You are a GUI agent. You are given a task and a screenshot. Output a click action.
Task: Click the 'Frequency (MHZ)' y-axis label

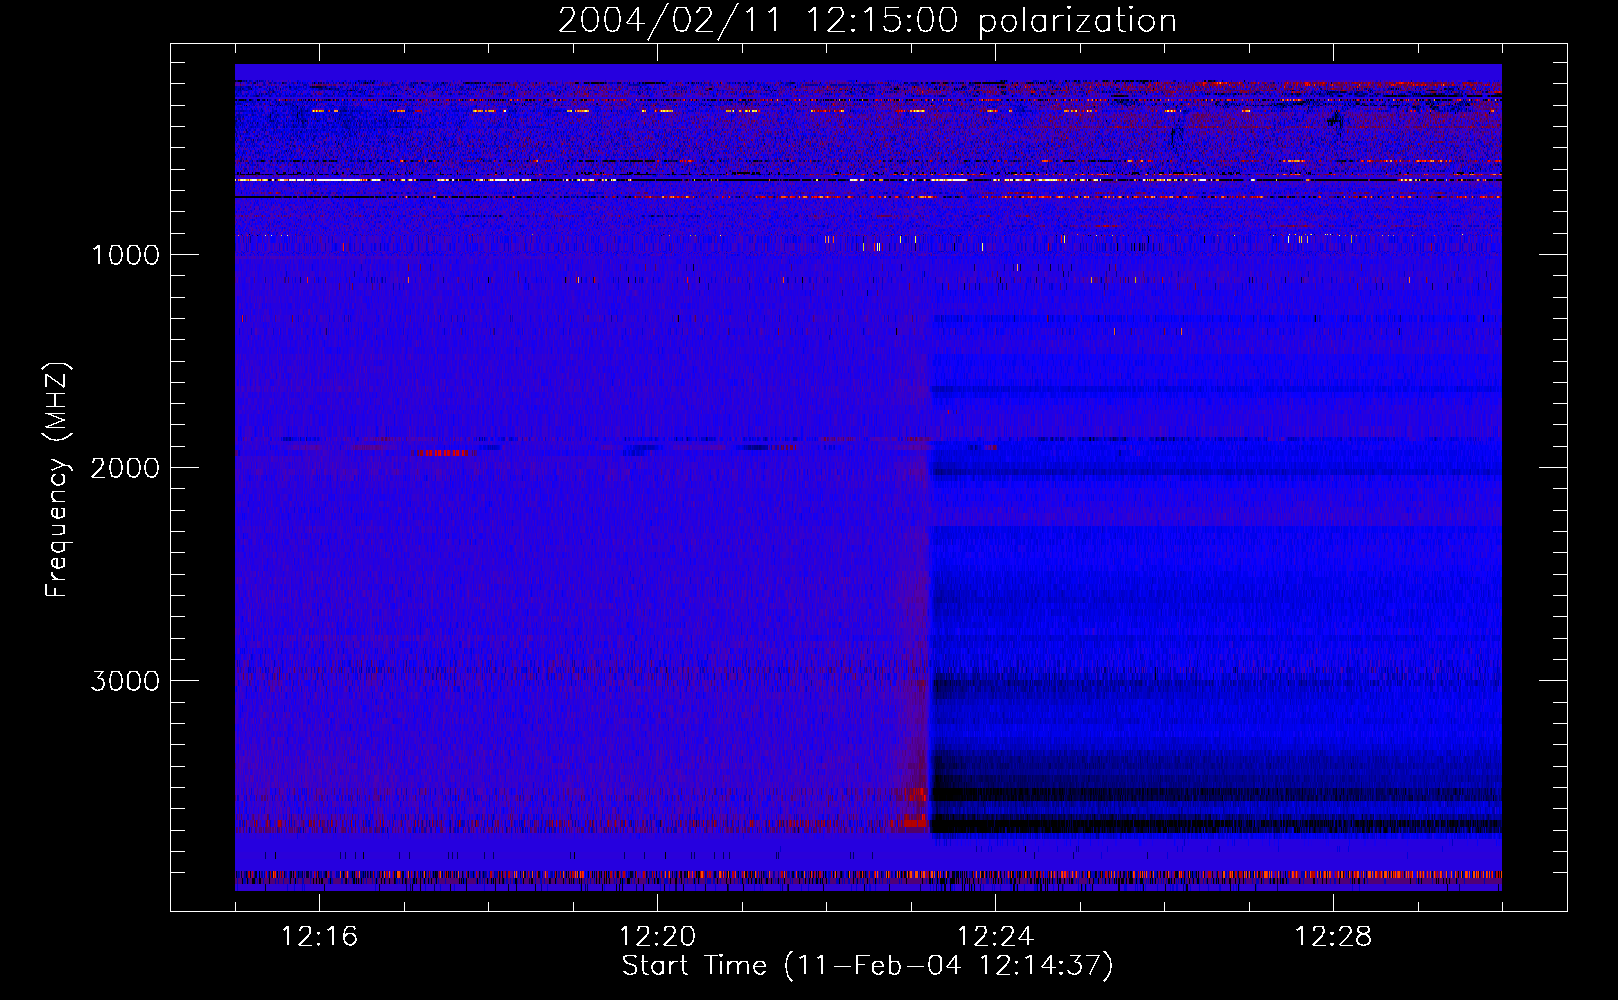coord(57,480)
